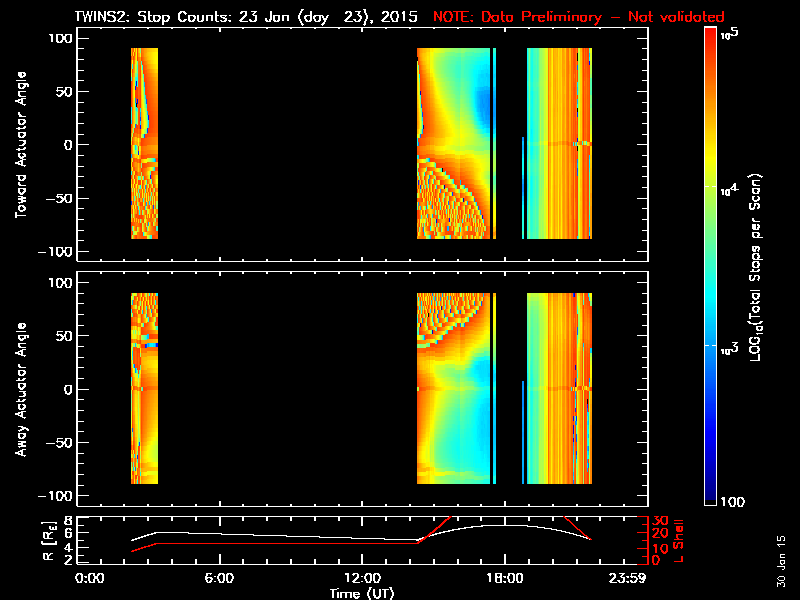Select the red "NOTE: Data Preliminary – Not validated" text

pyautogui.click(x=579, y=17)
